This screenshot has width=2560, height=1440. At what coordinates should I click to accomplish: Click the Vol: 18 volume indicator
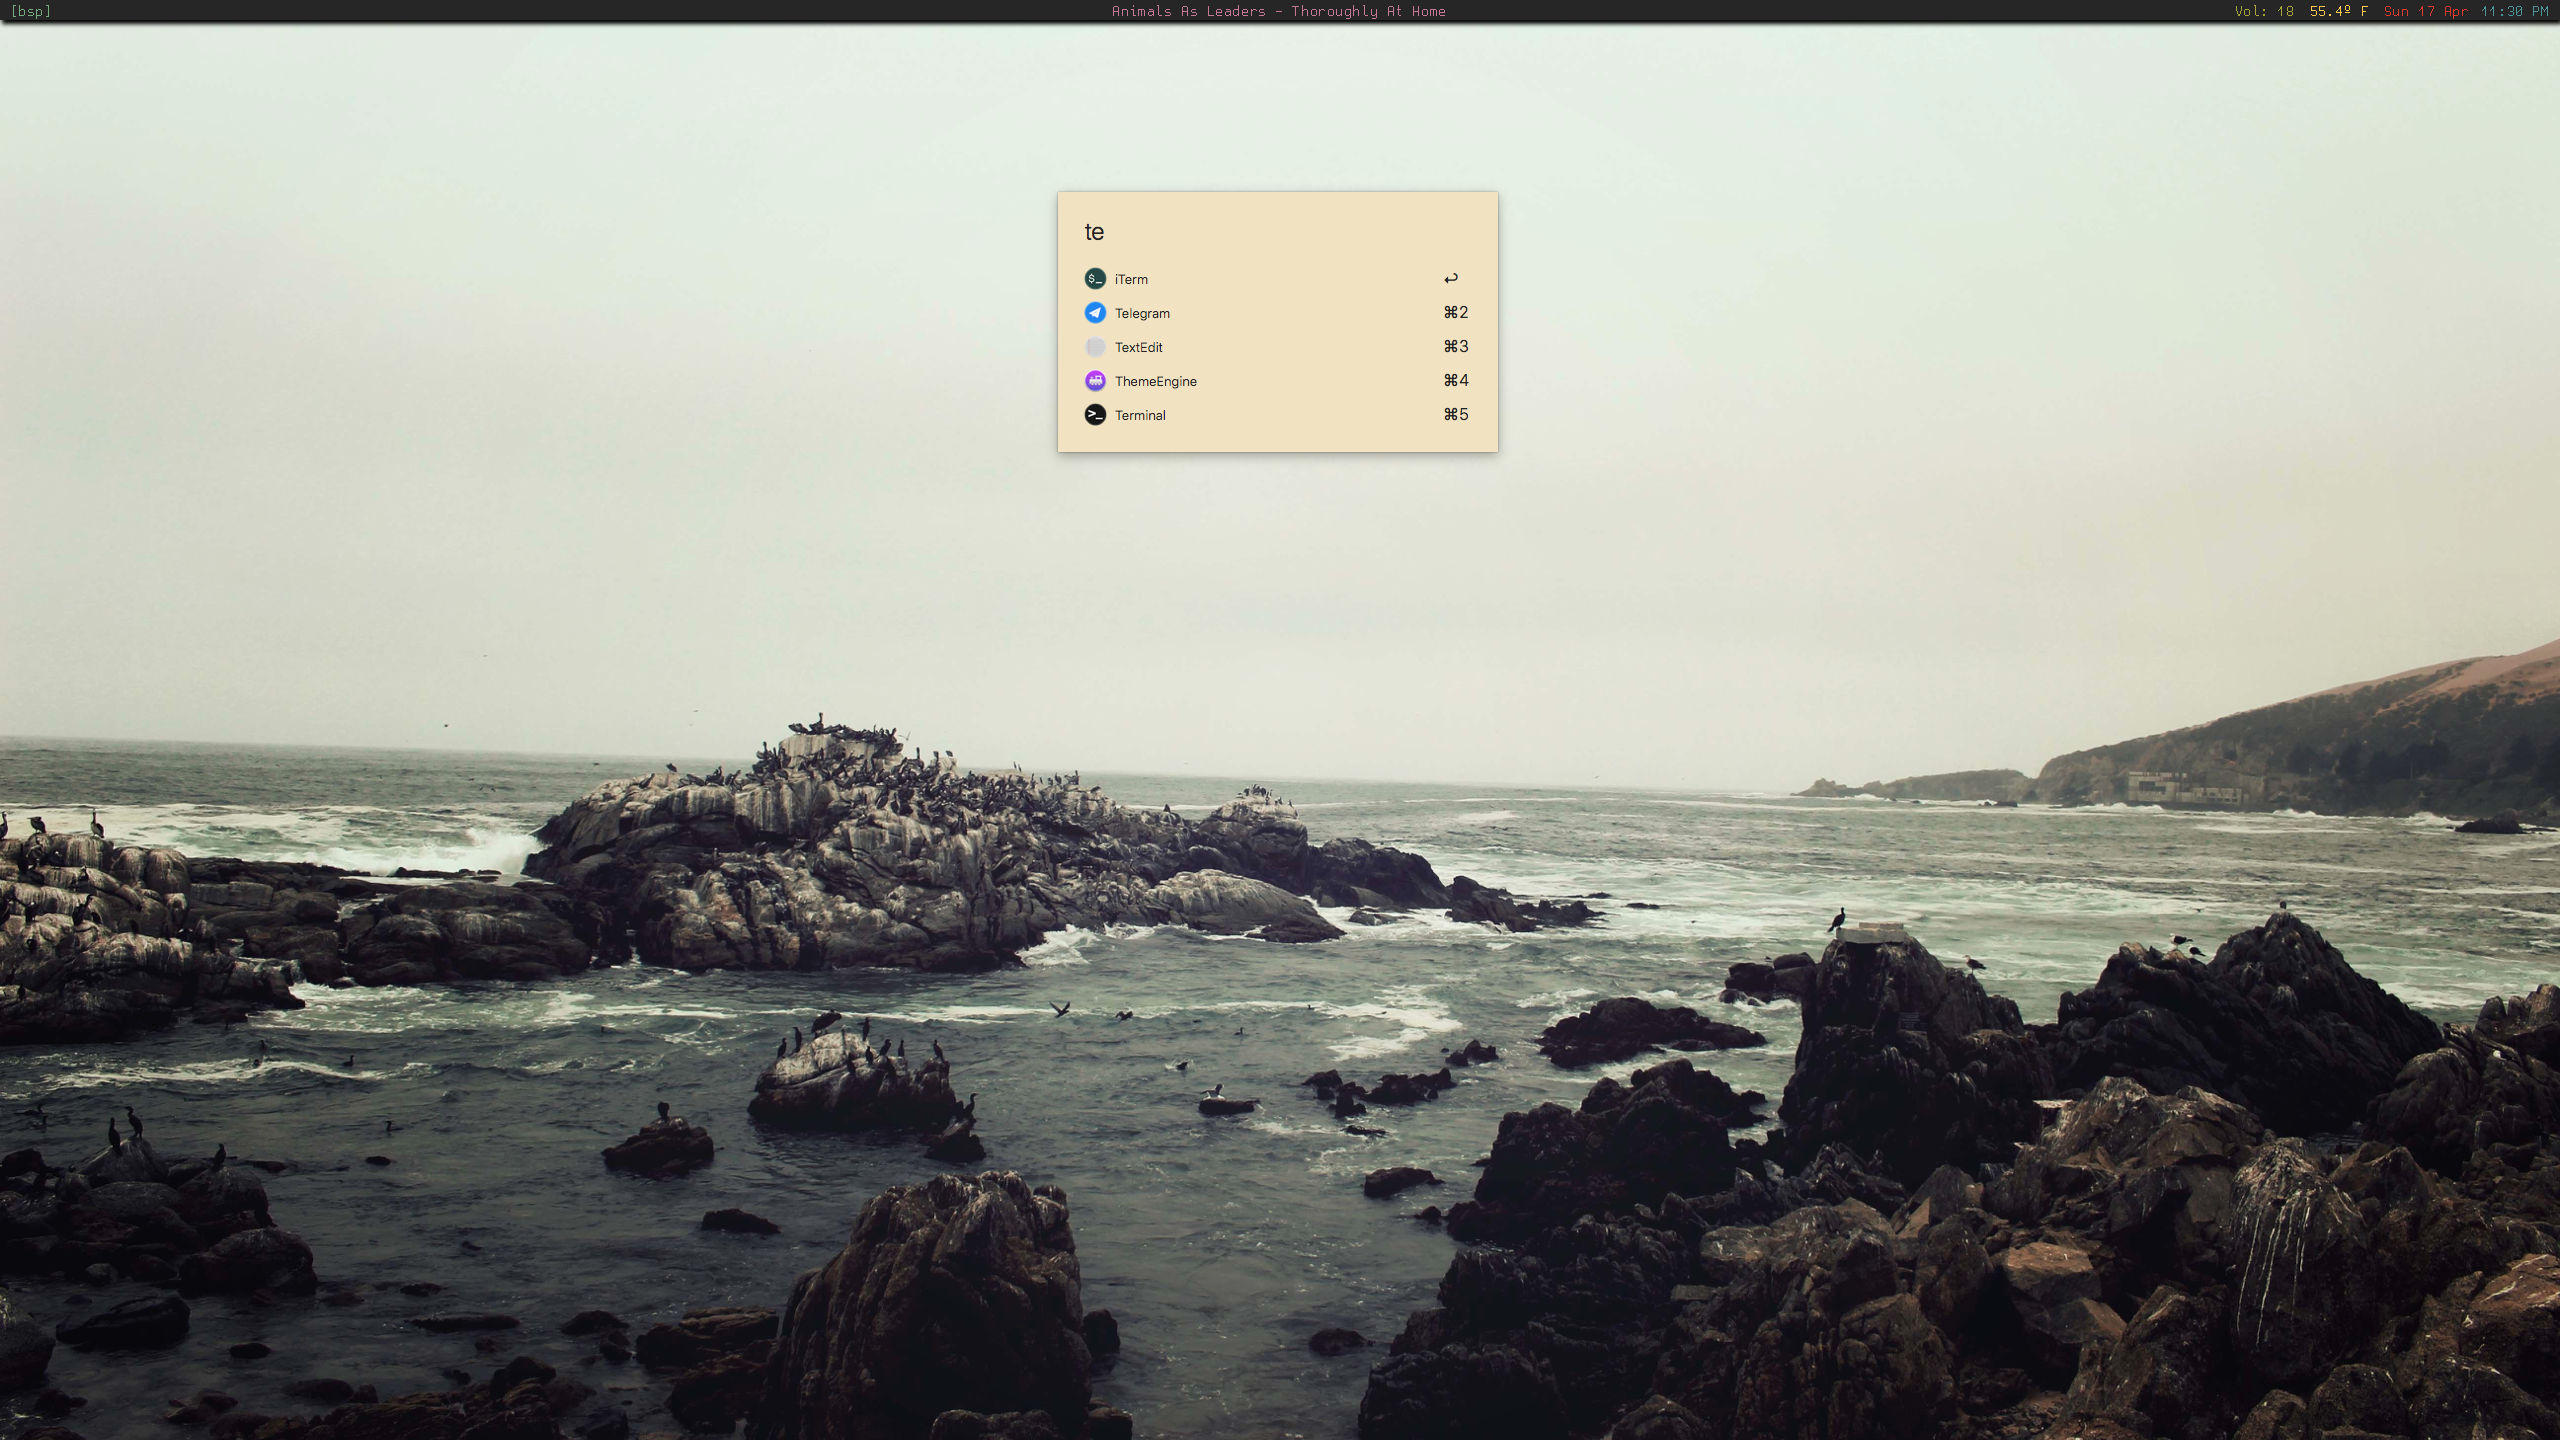pyautogui.click(x=2264, y=11)
